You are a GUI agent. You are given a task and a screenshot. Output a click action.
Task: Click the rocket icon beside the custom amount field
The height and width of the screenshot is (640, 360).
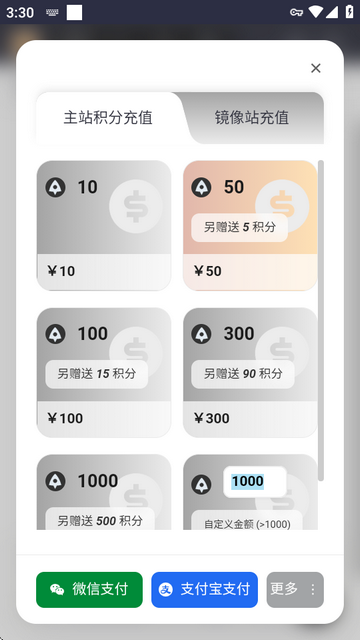tap(202, 484)
